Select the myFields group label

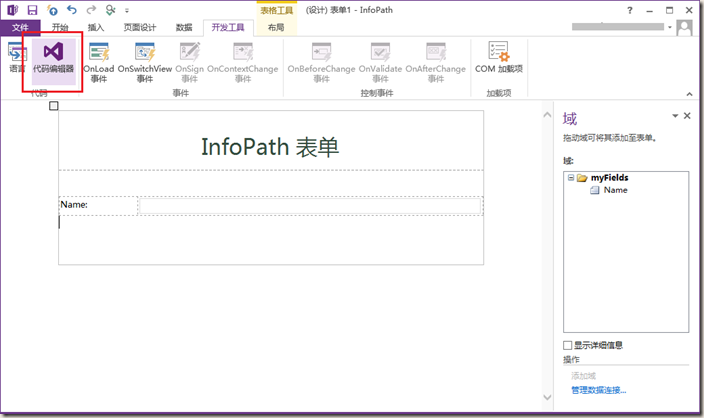(609, 178)
